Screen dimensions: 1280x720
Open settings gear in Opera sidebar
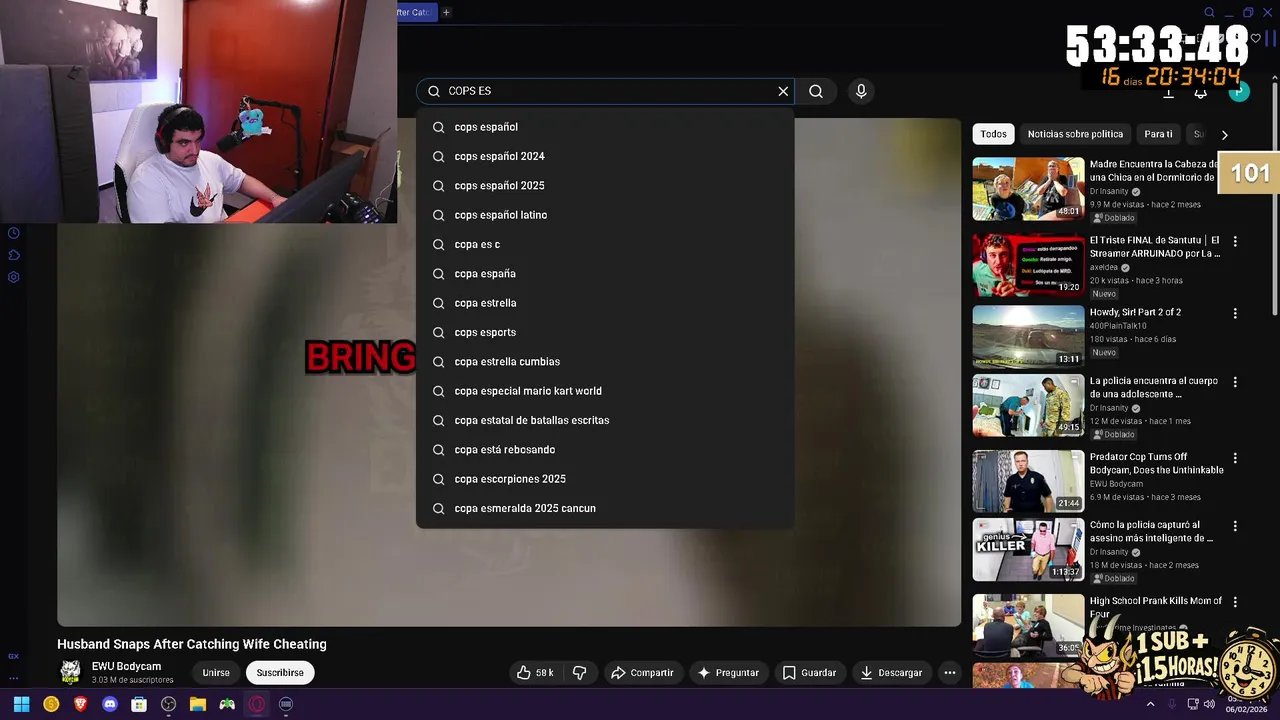pyautogui.click(x=14, y=277)
